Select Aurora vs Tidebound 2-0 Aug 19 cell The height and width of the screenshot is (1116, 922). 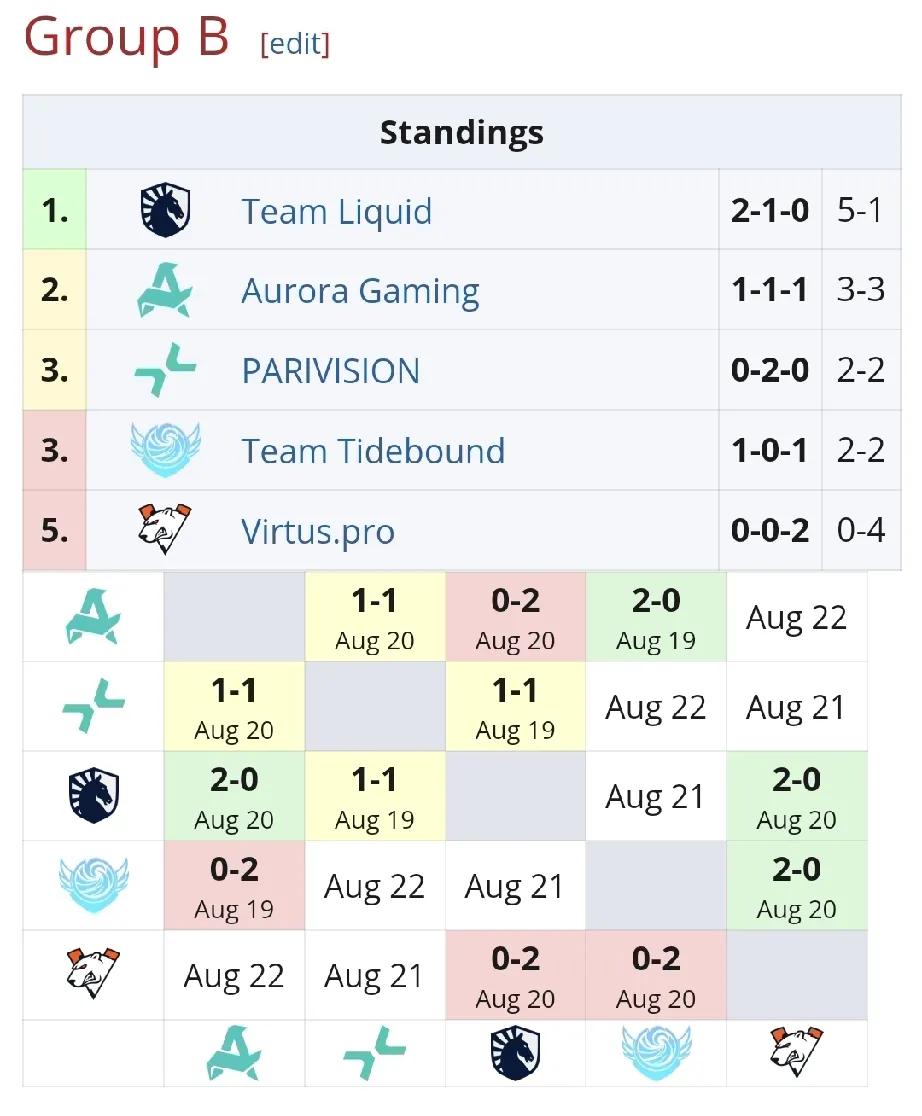tap(656, 617)
